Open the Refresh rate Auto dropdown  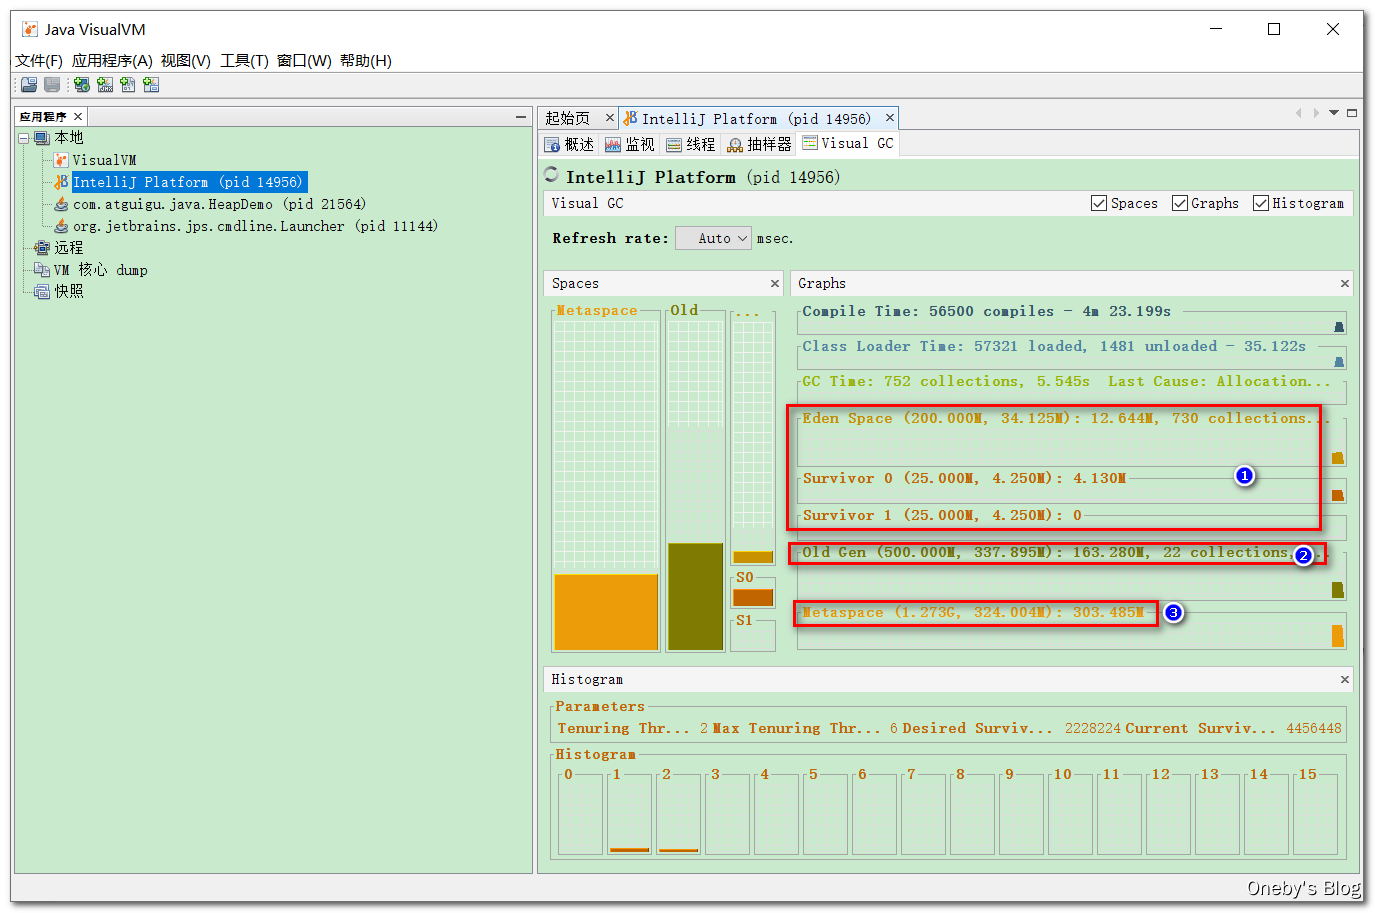pos(713,238)
